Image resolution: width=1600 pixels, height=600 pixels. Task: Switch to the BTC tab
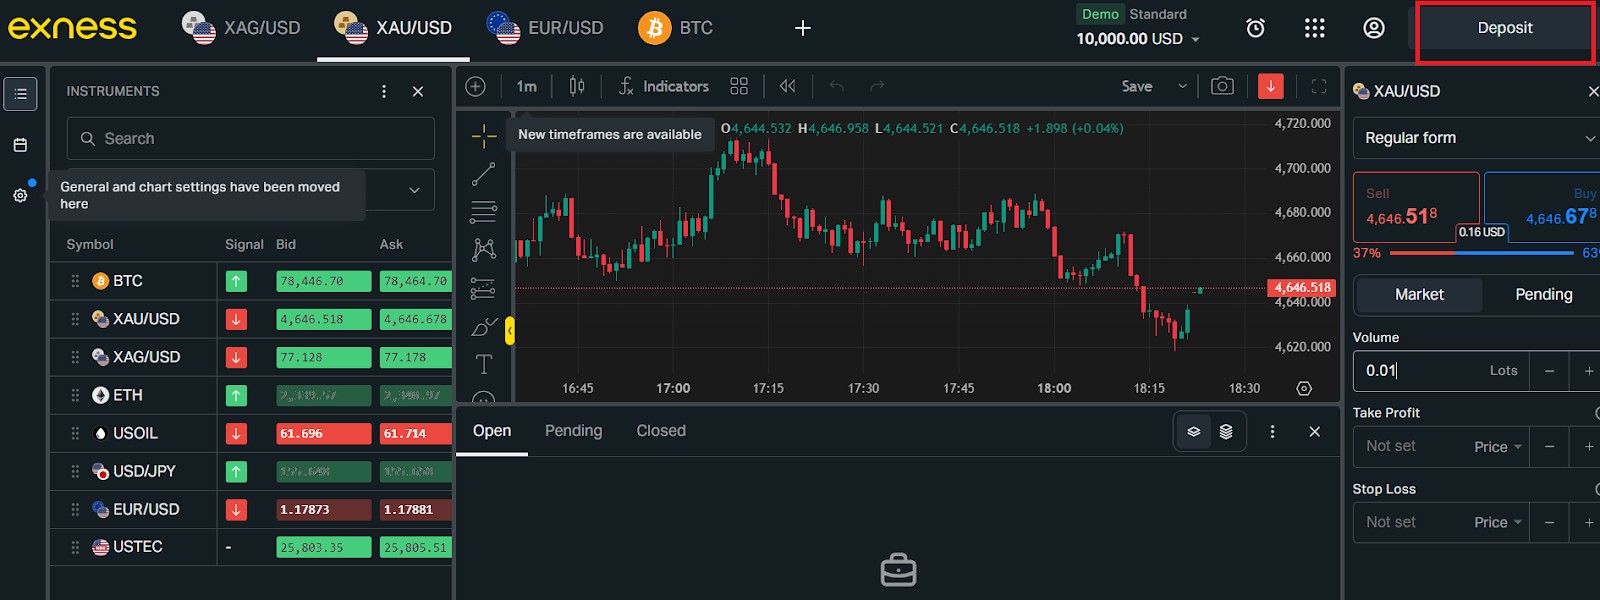click(x=676, y=28)
